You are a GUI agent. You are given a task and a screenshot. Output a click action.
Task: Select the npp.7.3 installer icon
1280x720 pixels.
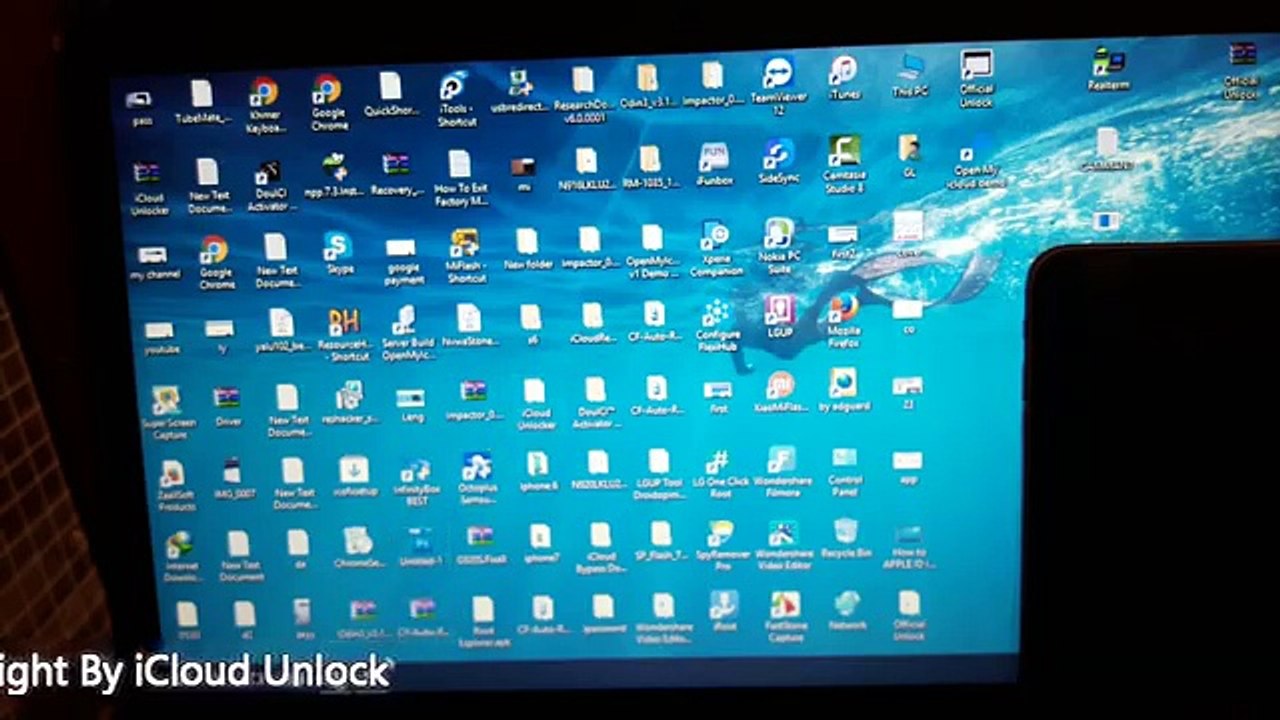click(x=335, y=174)
